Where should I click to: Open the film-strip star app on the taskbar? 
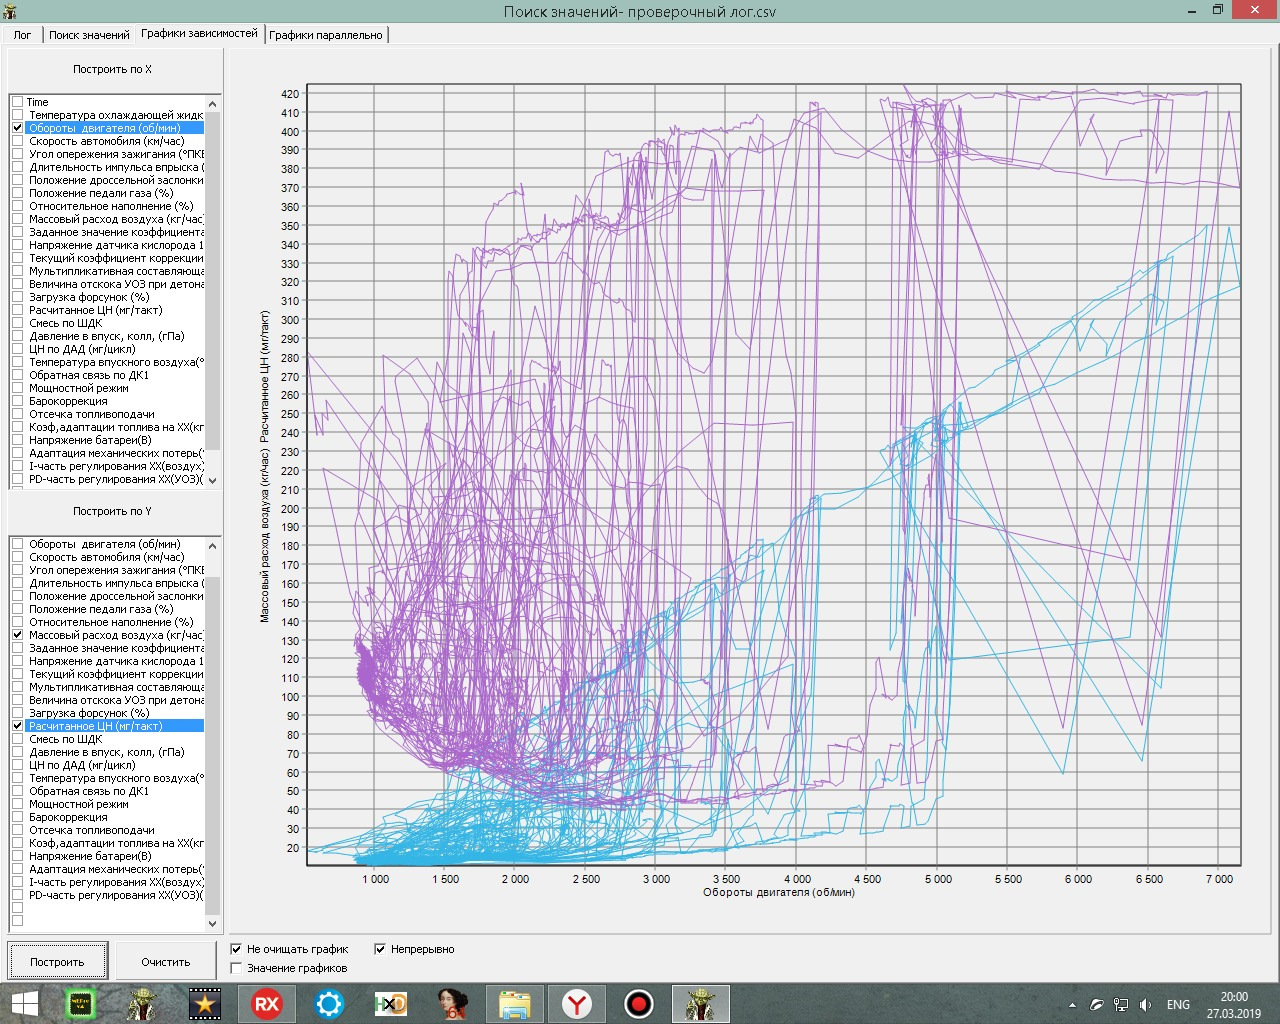pos(204,1003)
